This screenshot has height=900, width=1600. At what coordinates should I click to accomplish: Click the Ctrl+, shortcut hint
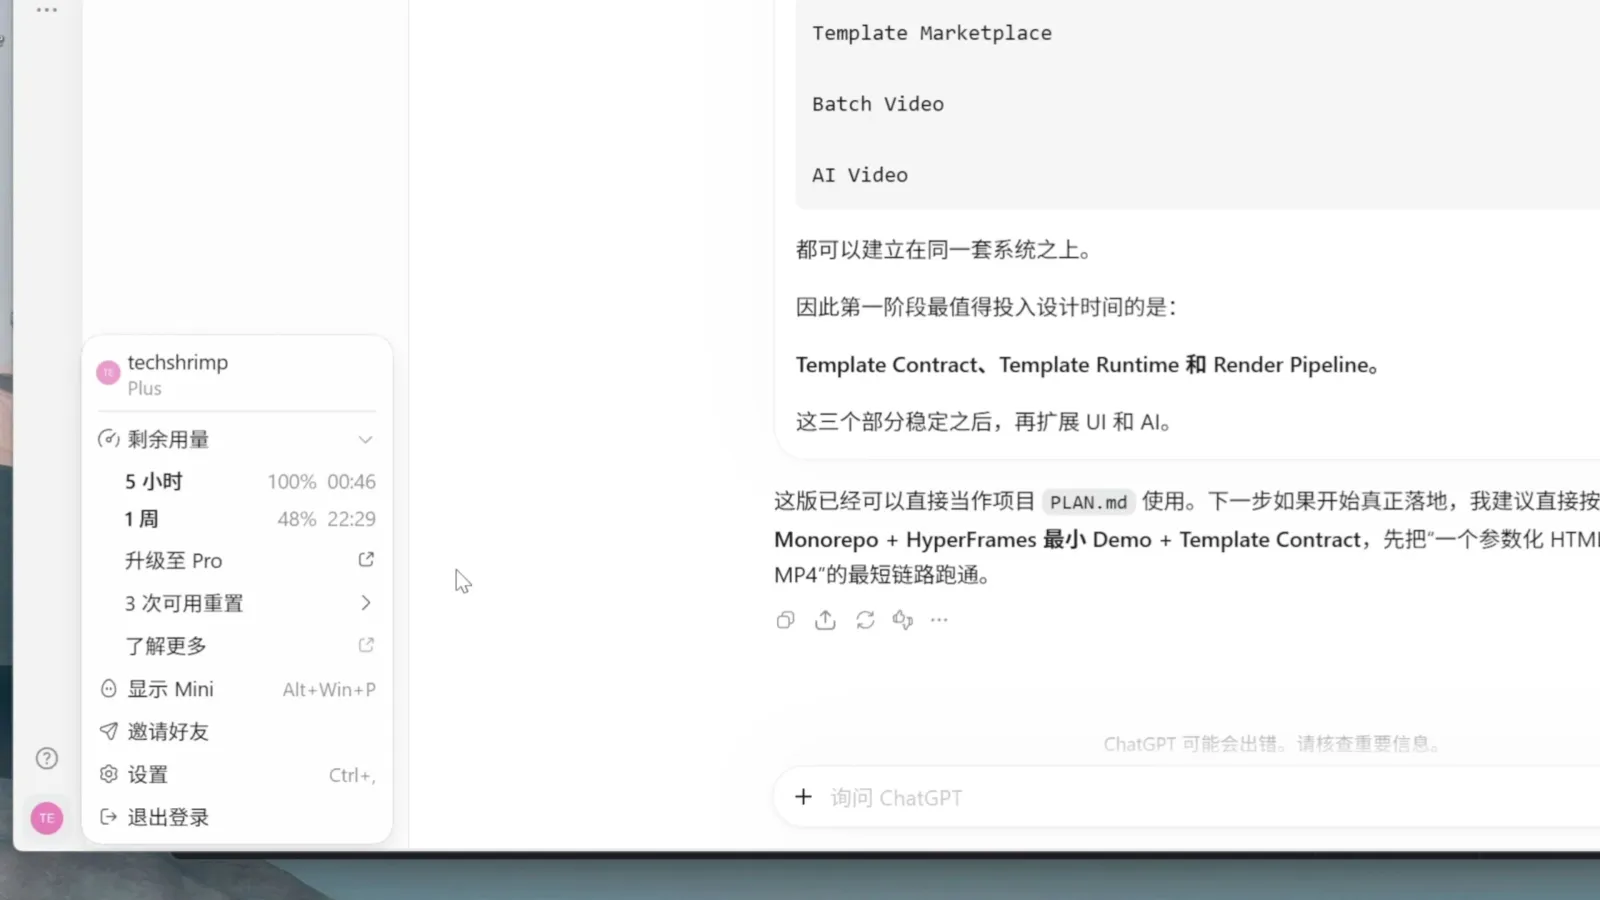coord(352,775)
